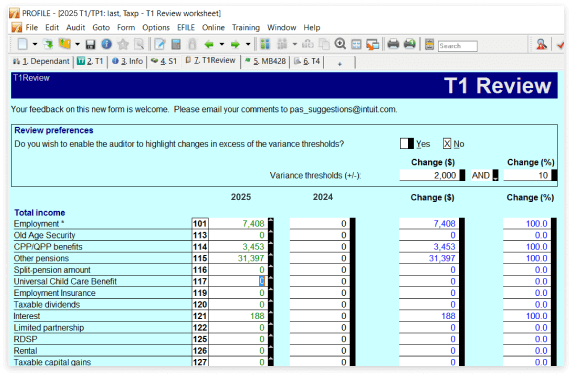Click the green-arrow import file icon
The width and height of the screenshot is (572, 376).
pyautogui.click(x=48, y=44)
